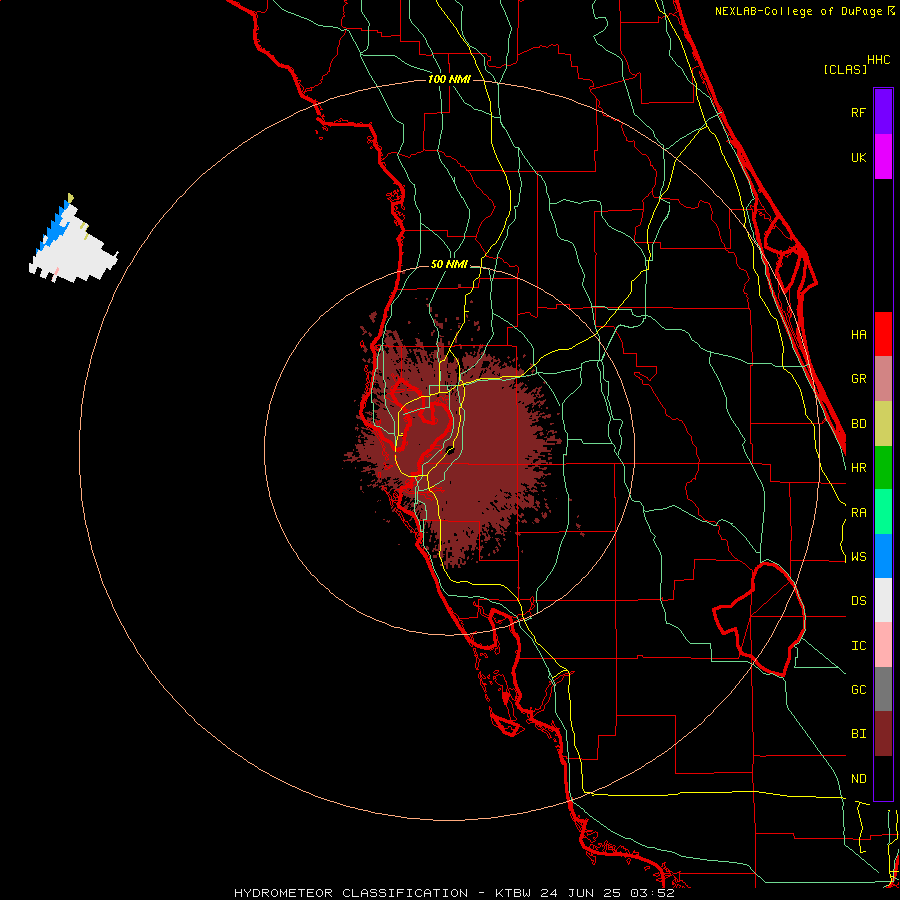
Task: Click the '[CLAS]' units label
Action: point(845,70)
